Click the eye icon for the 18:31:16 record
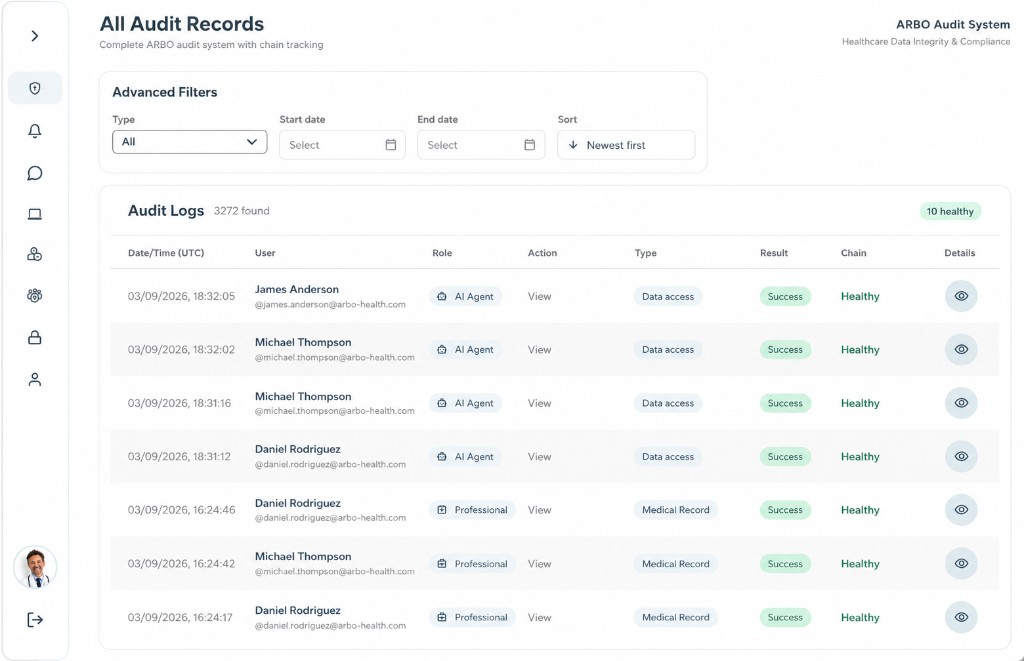Image resolution: width=1024 pixels, height=661 pixels. [x=961, y=403]
